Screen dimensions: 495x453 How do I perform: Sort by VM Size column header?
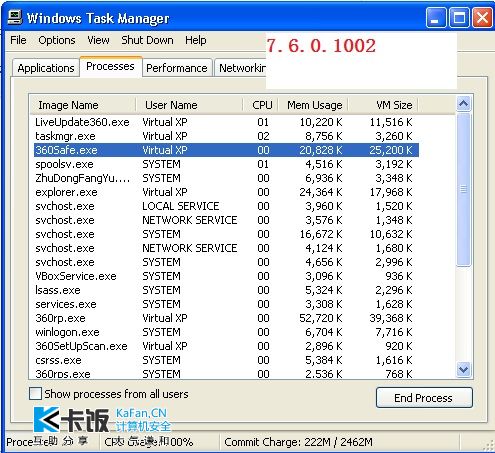(383, 105)
